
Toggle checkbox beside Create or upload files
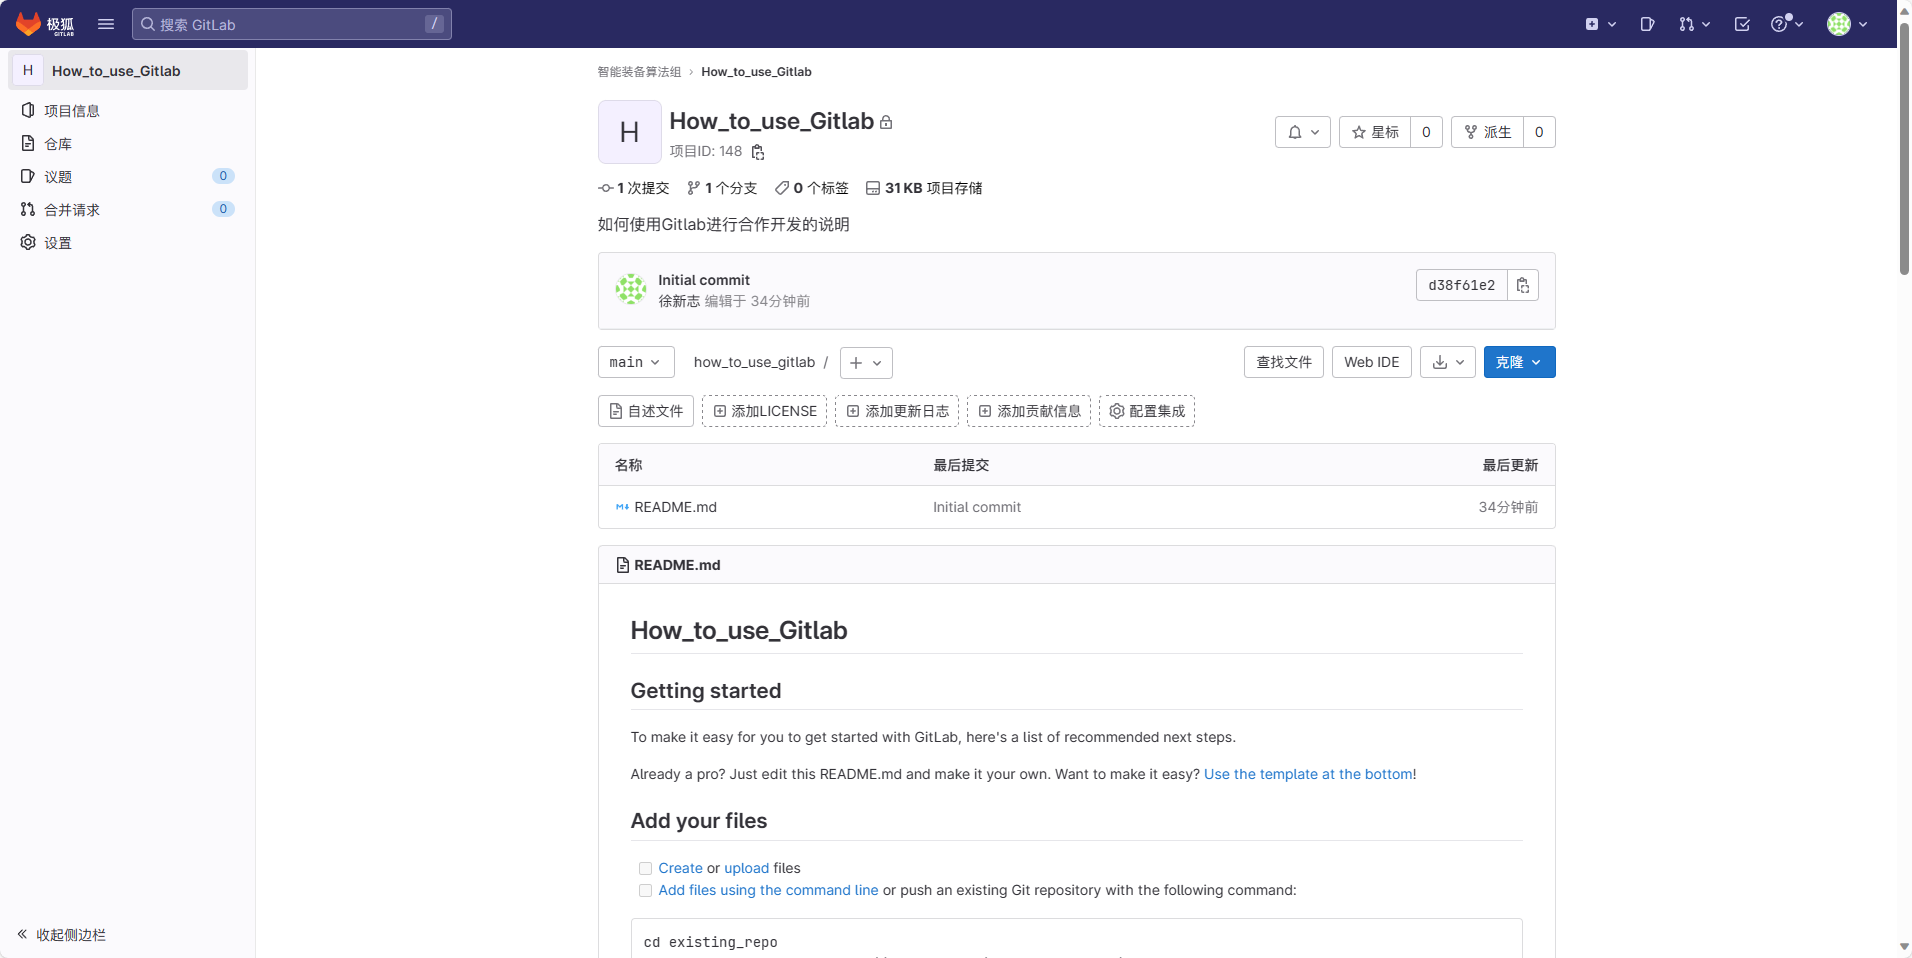click(x=645, y=868)
